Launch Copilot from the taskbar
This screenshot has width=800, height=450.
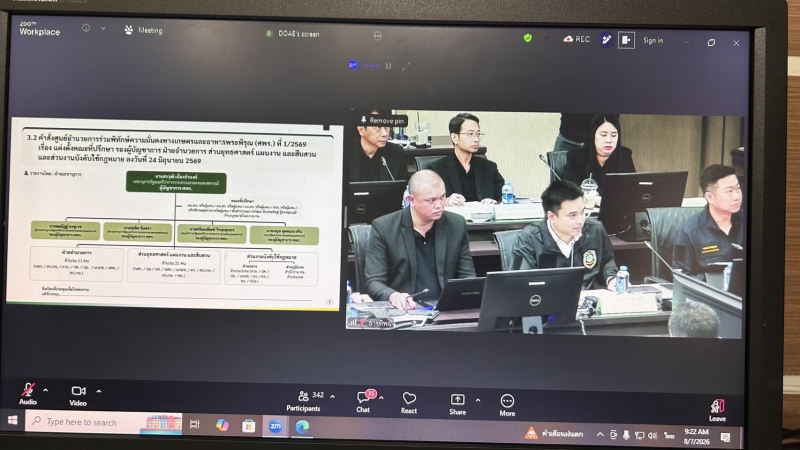point(222,425)
